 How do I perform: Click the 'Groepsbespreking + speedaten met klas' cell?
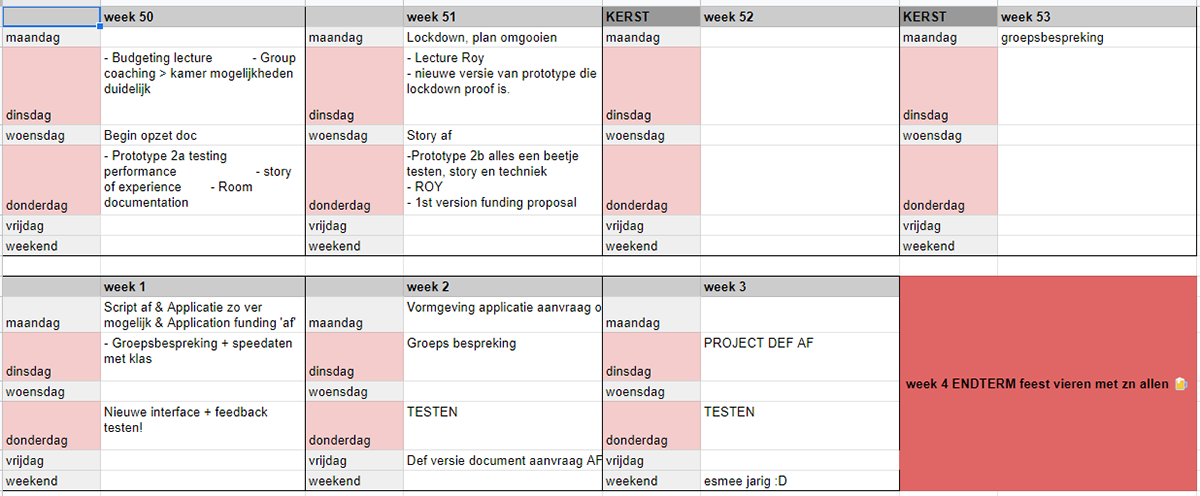click(x=203, y=357)
